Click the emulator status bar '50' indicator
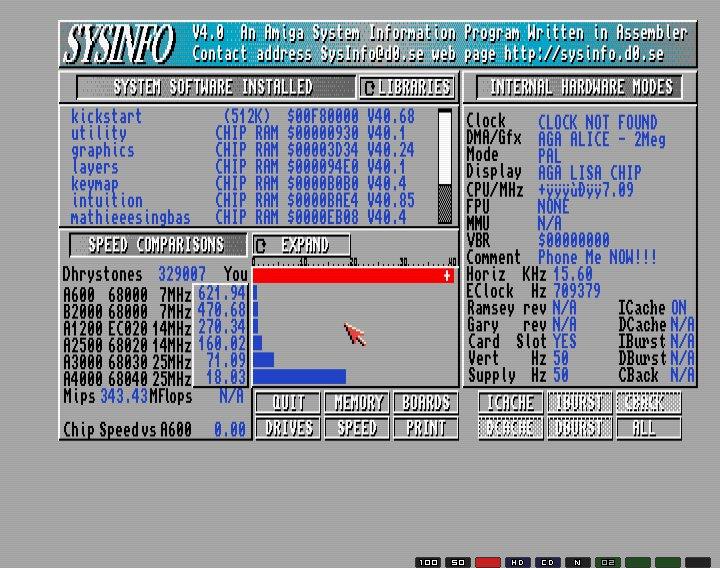Viewport: 720px width, 568px height. 457,562
